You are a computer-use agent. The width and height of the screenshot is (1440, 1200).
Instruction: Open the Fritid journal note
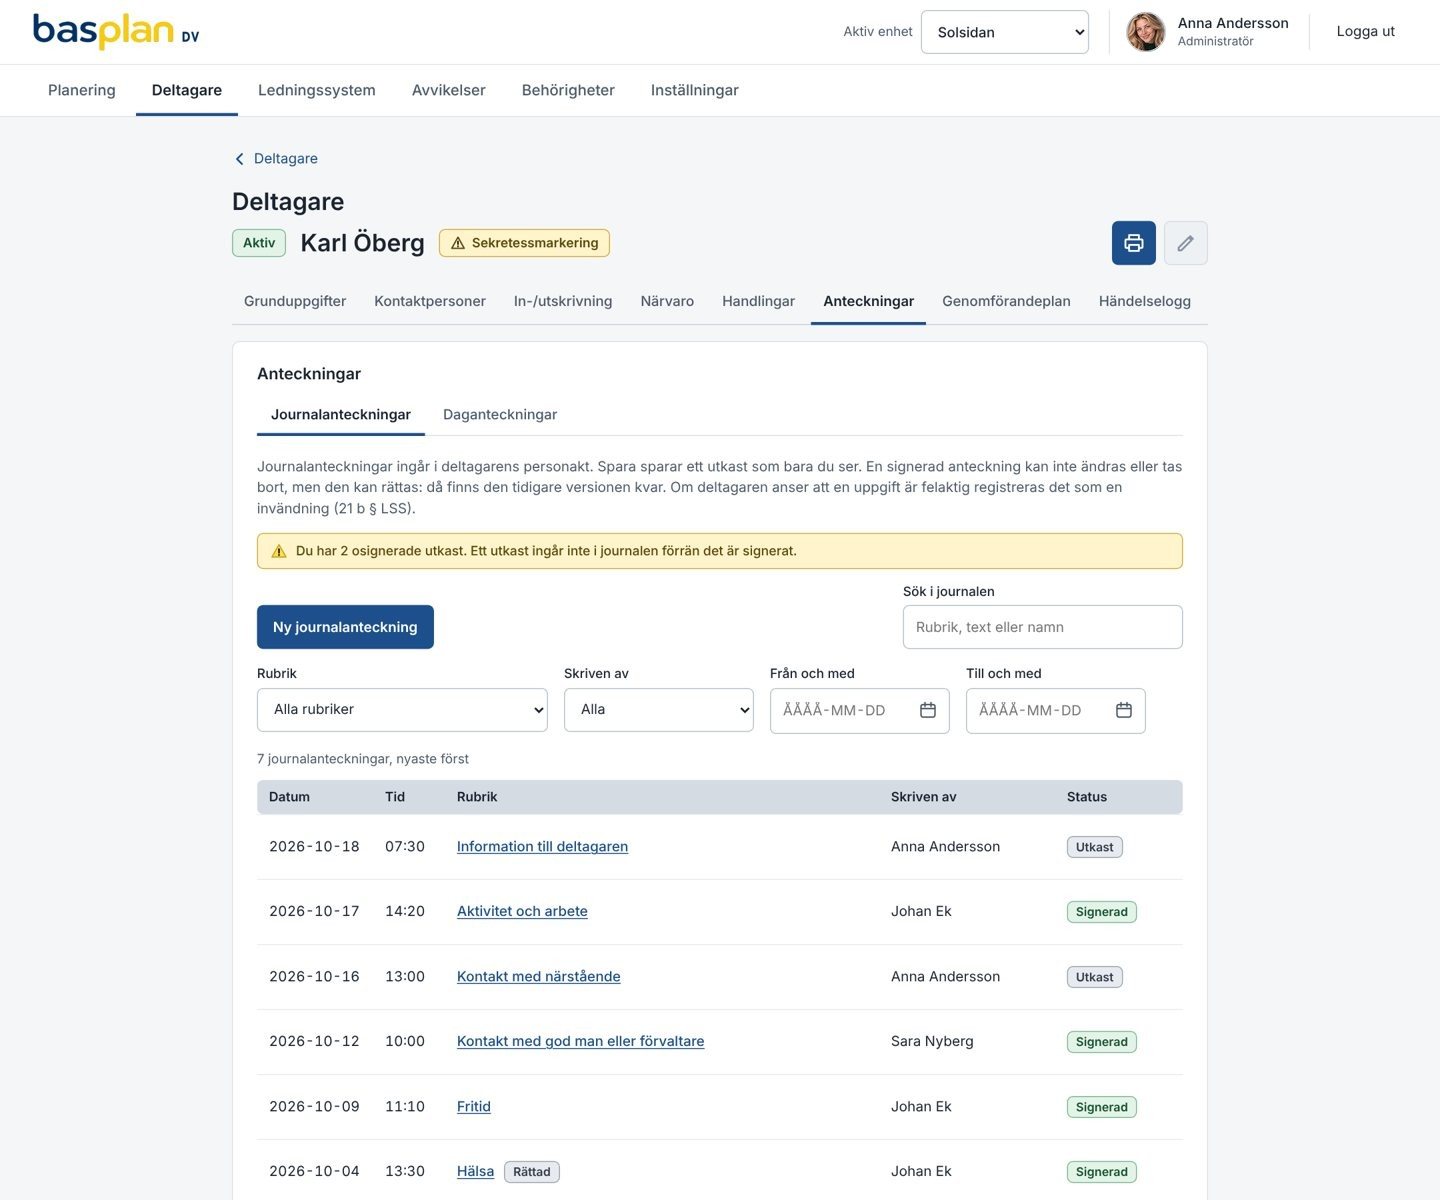pos(474,1106)
